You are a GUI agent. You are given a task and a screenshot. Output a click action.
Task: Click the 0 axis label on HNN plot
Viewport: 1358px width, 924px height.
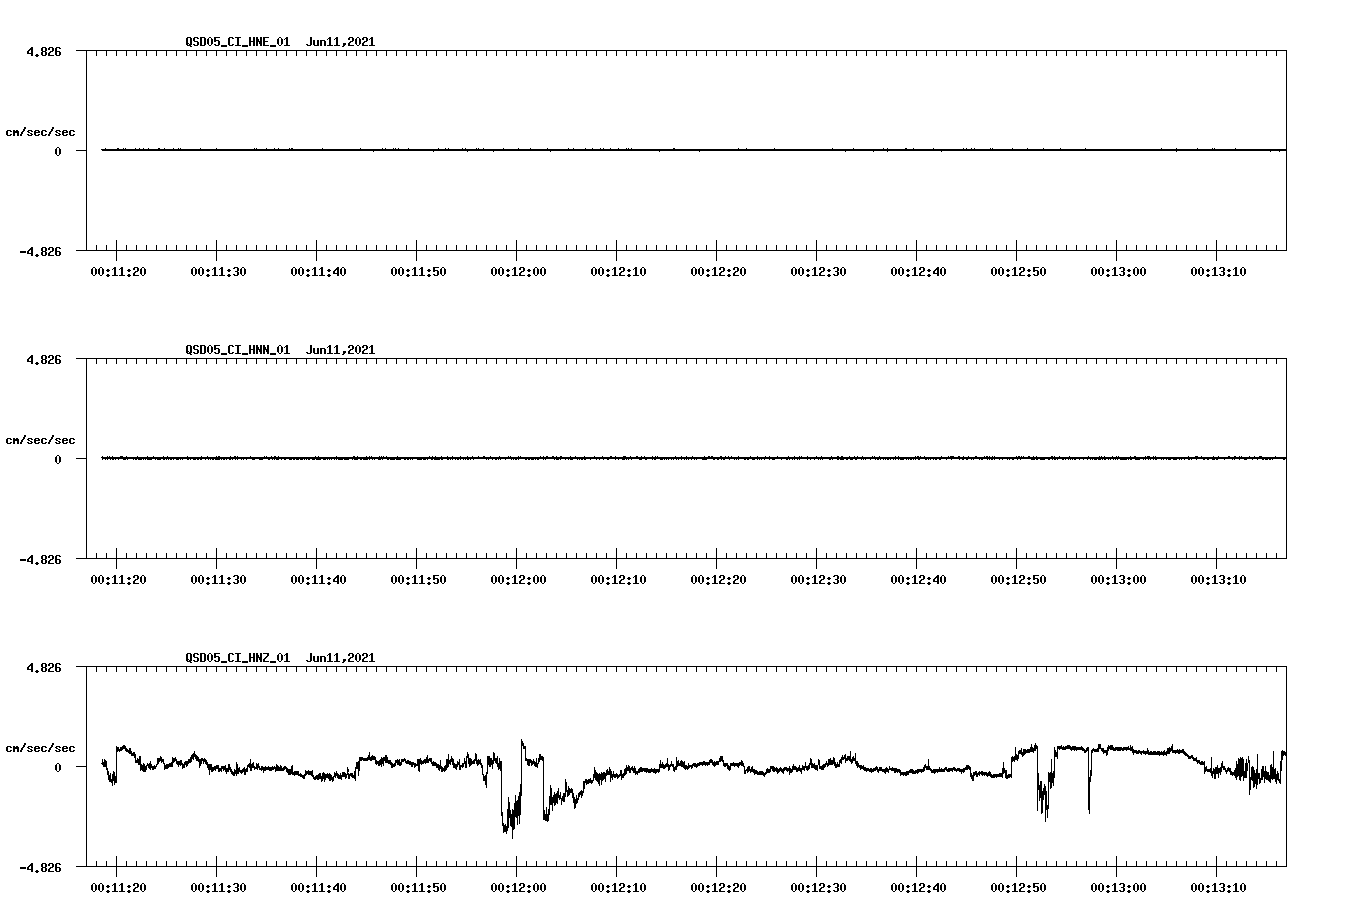[58, 459]
